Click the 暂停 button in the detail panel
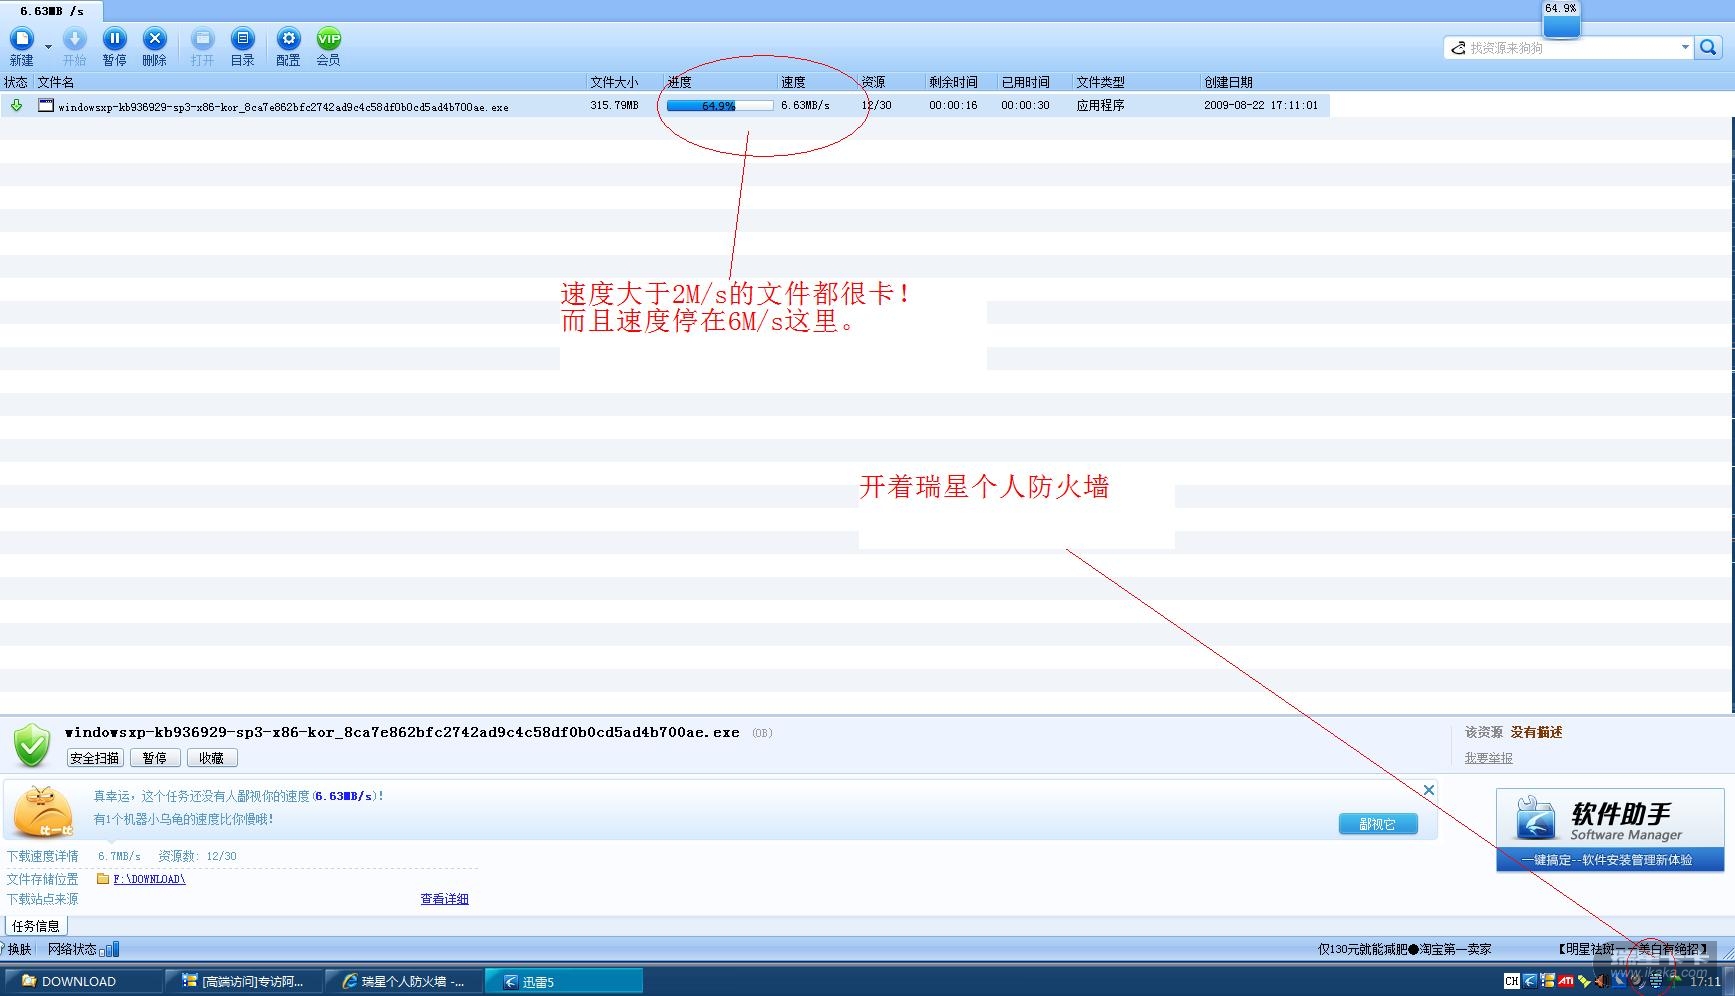Image resolution: width=1735 pixels, height=996 pixels. tap(155, 758)
